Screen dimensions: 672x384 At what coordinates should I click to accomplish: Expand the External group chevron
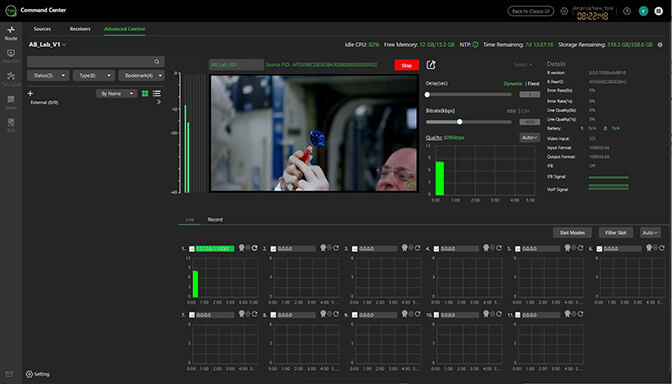pos(159,102)
